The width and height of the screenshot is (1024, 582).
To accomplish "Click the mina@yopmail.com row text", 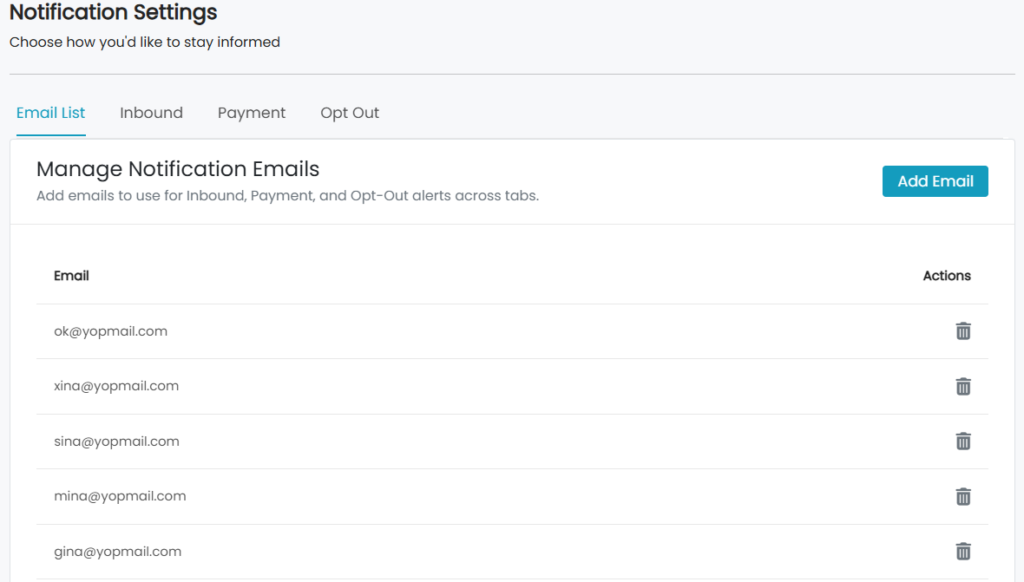I will 120,496.
